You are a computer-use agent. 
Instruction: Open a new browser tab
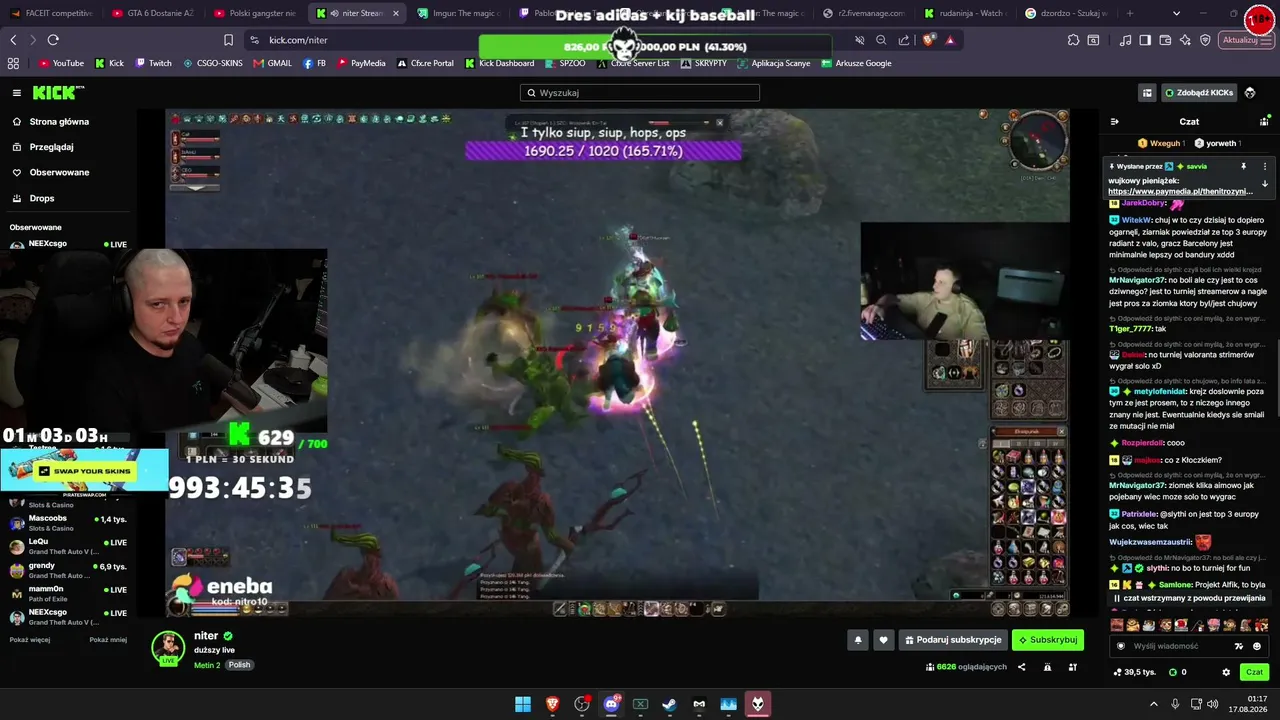click(x=1130, y=14)
